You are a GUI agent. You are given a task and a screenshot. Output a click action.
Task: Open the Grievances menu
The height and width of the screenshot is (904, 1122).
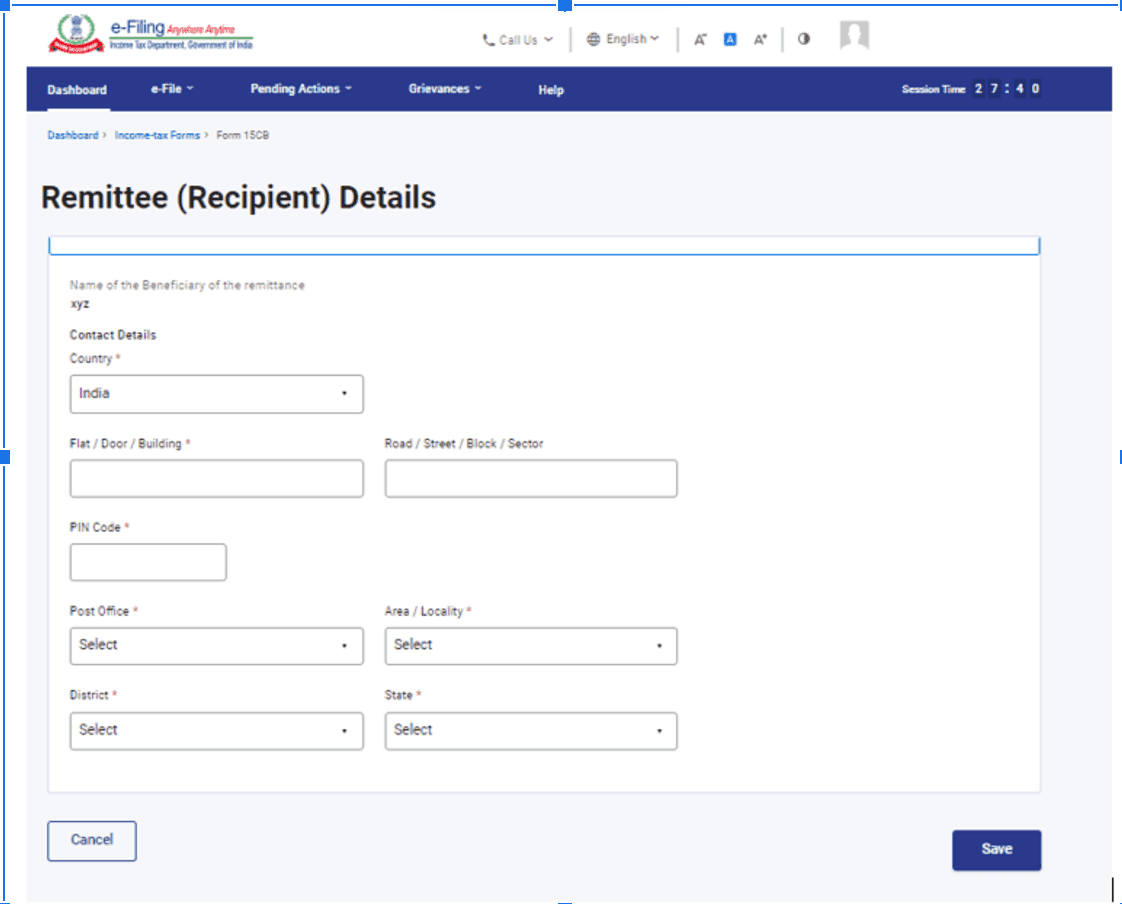pos(441,89)
